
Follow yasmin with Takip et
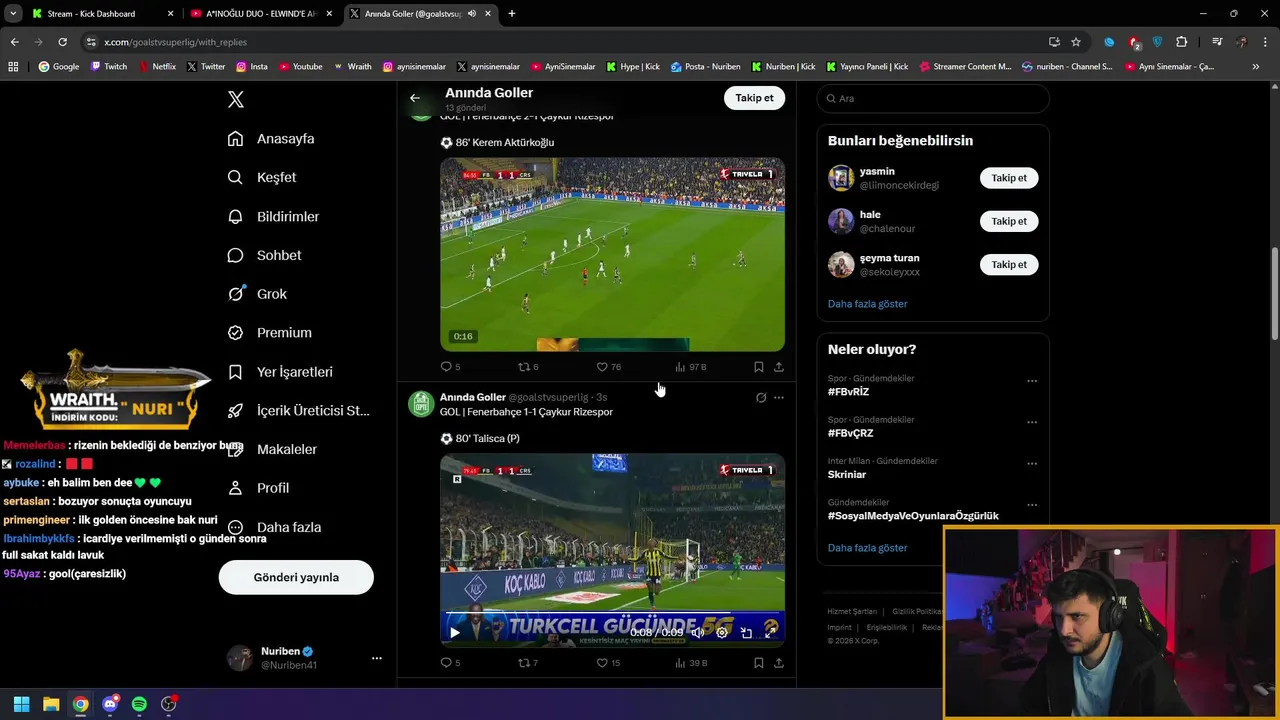[1009, 178]
